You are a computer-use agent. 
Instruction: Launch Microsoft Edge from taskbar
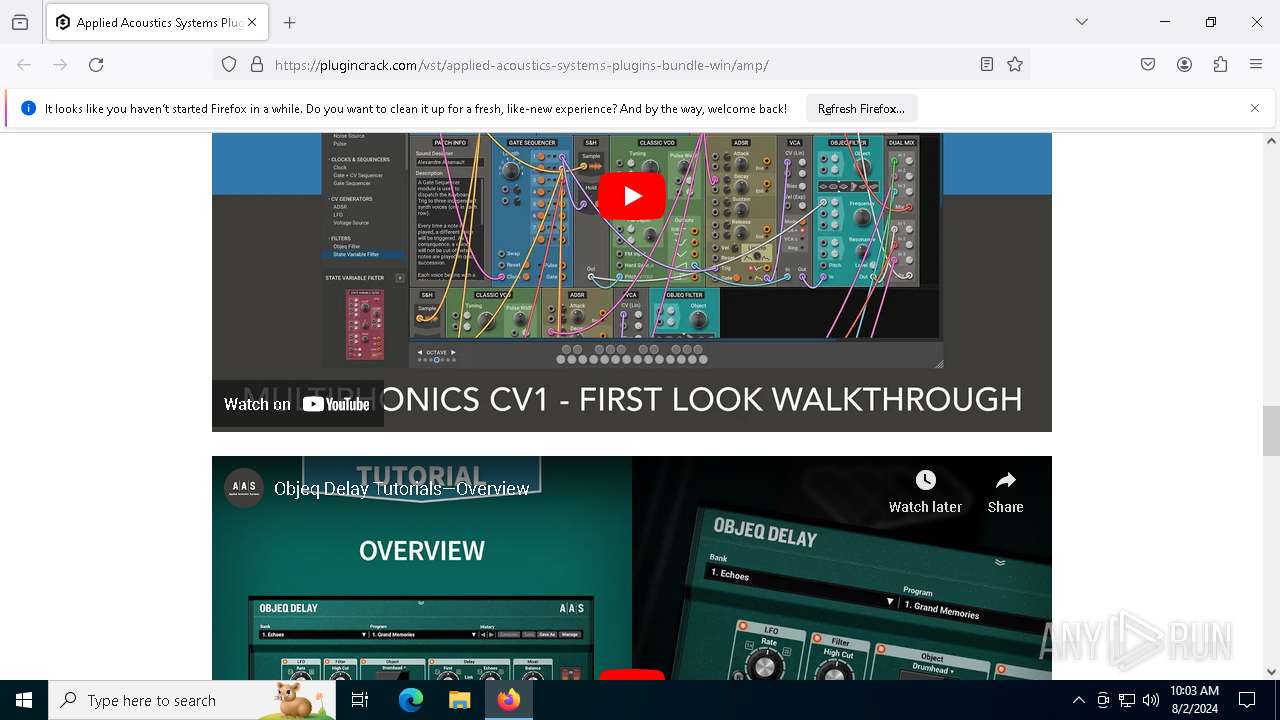(x=411, y=700)
